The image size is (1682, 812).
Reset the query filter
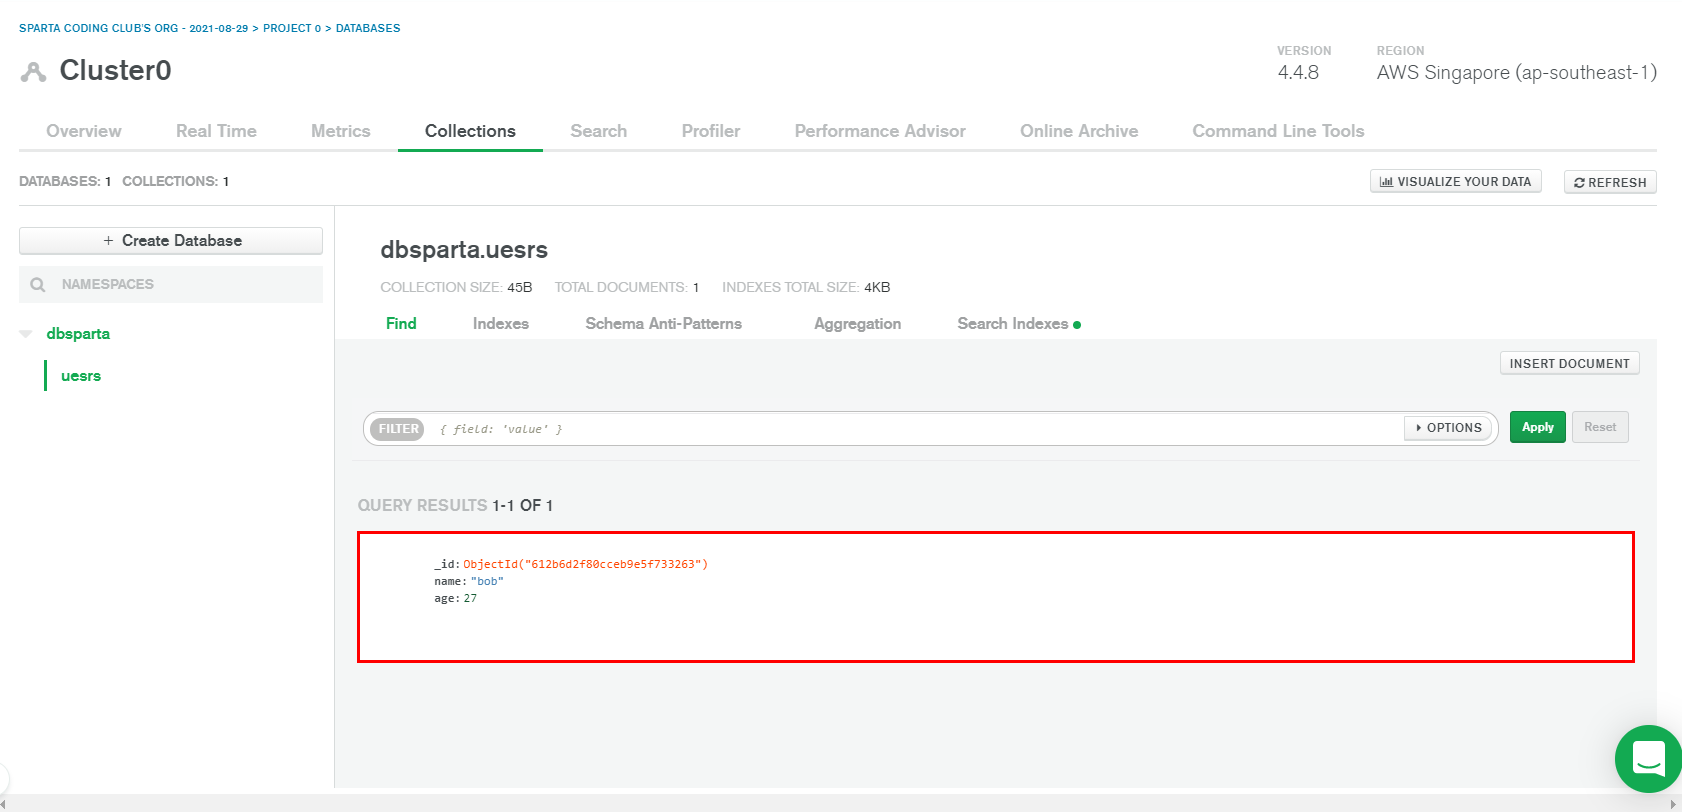coord(1600,427)
